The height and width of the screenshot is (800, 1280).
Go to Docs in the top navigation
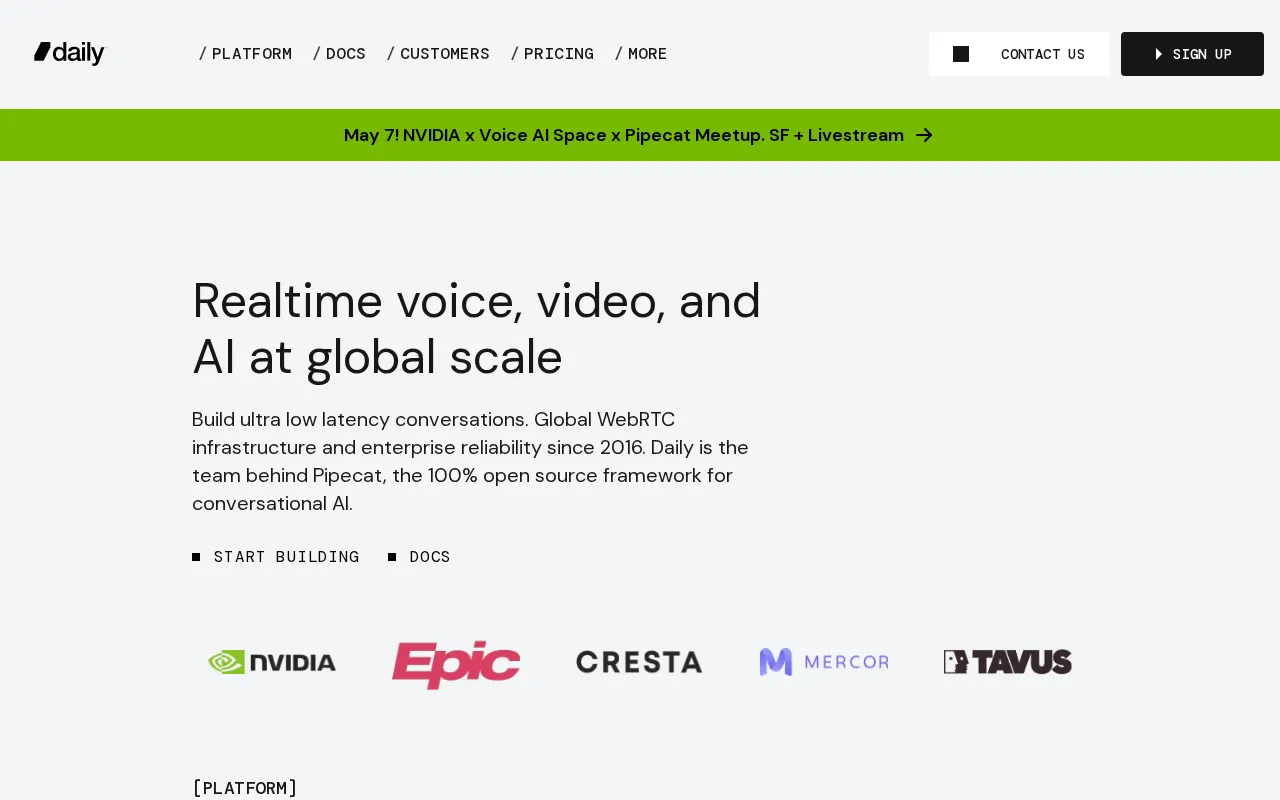[x=339, y=54]
